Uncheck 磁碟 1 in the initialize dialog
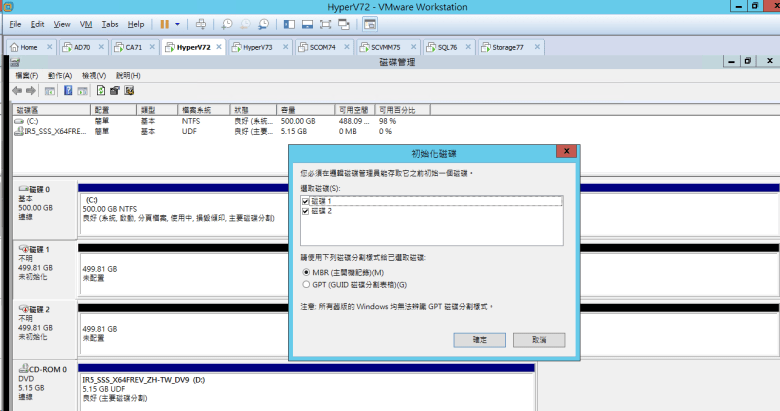The height and width of the screenshot is (411, 780). point(306,201)
